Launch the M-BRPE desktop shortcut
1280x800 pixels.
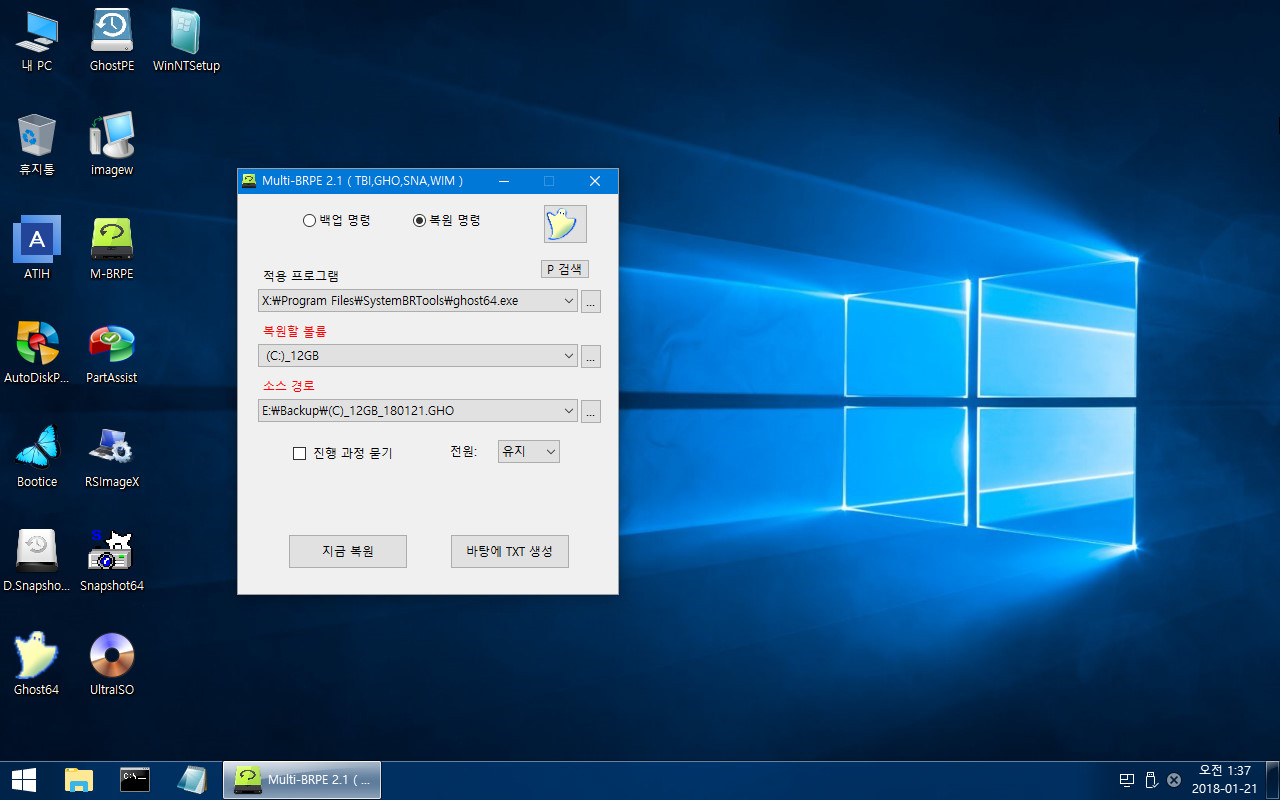click(x=112, y=248)
